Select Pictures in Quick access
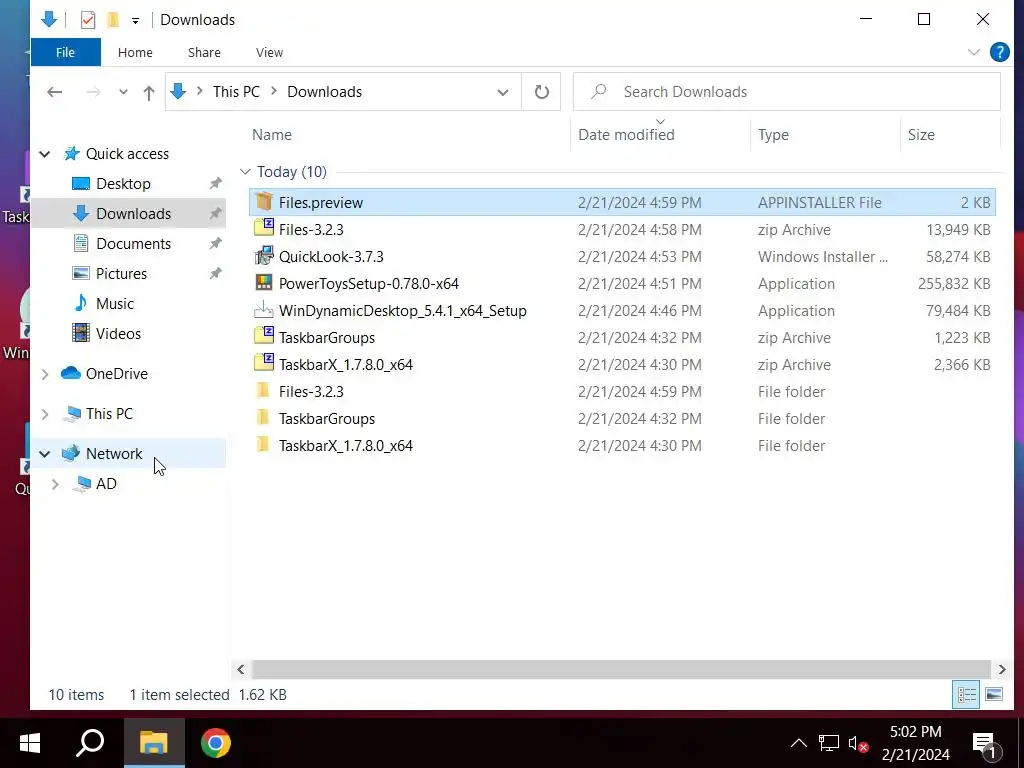The width and height of the screenshot is (1024, 768). (x=121, y=274)
